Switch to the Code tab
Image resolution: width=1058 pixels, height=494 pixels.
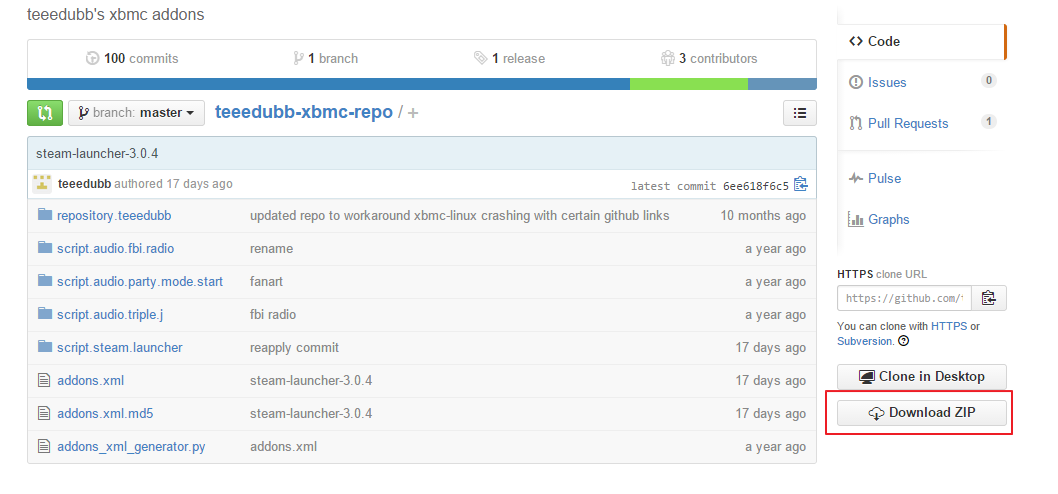(x=921, y=41)
